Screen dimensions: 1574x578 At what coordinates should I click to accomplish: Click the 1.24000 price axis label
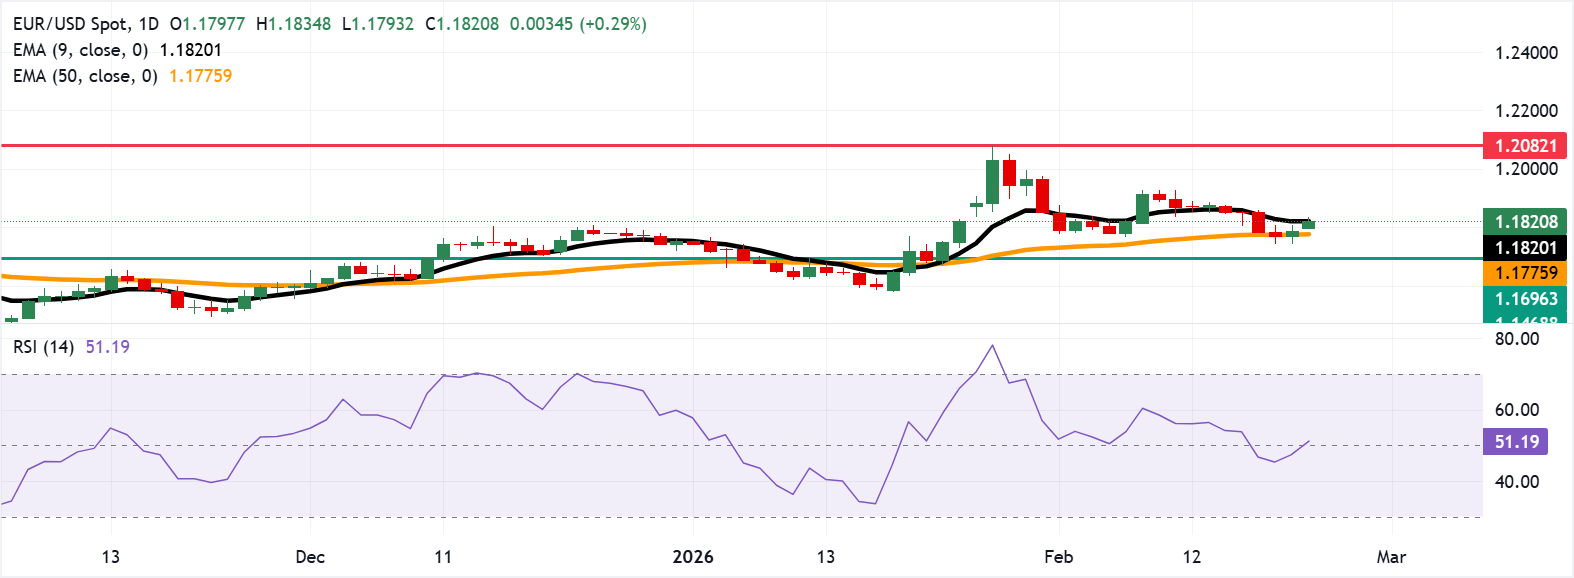click(x=1526, y=53)
